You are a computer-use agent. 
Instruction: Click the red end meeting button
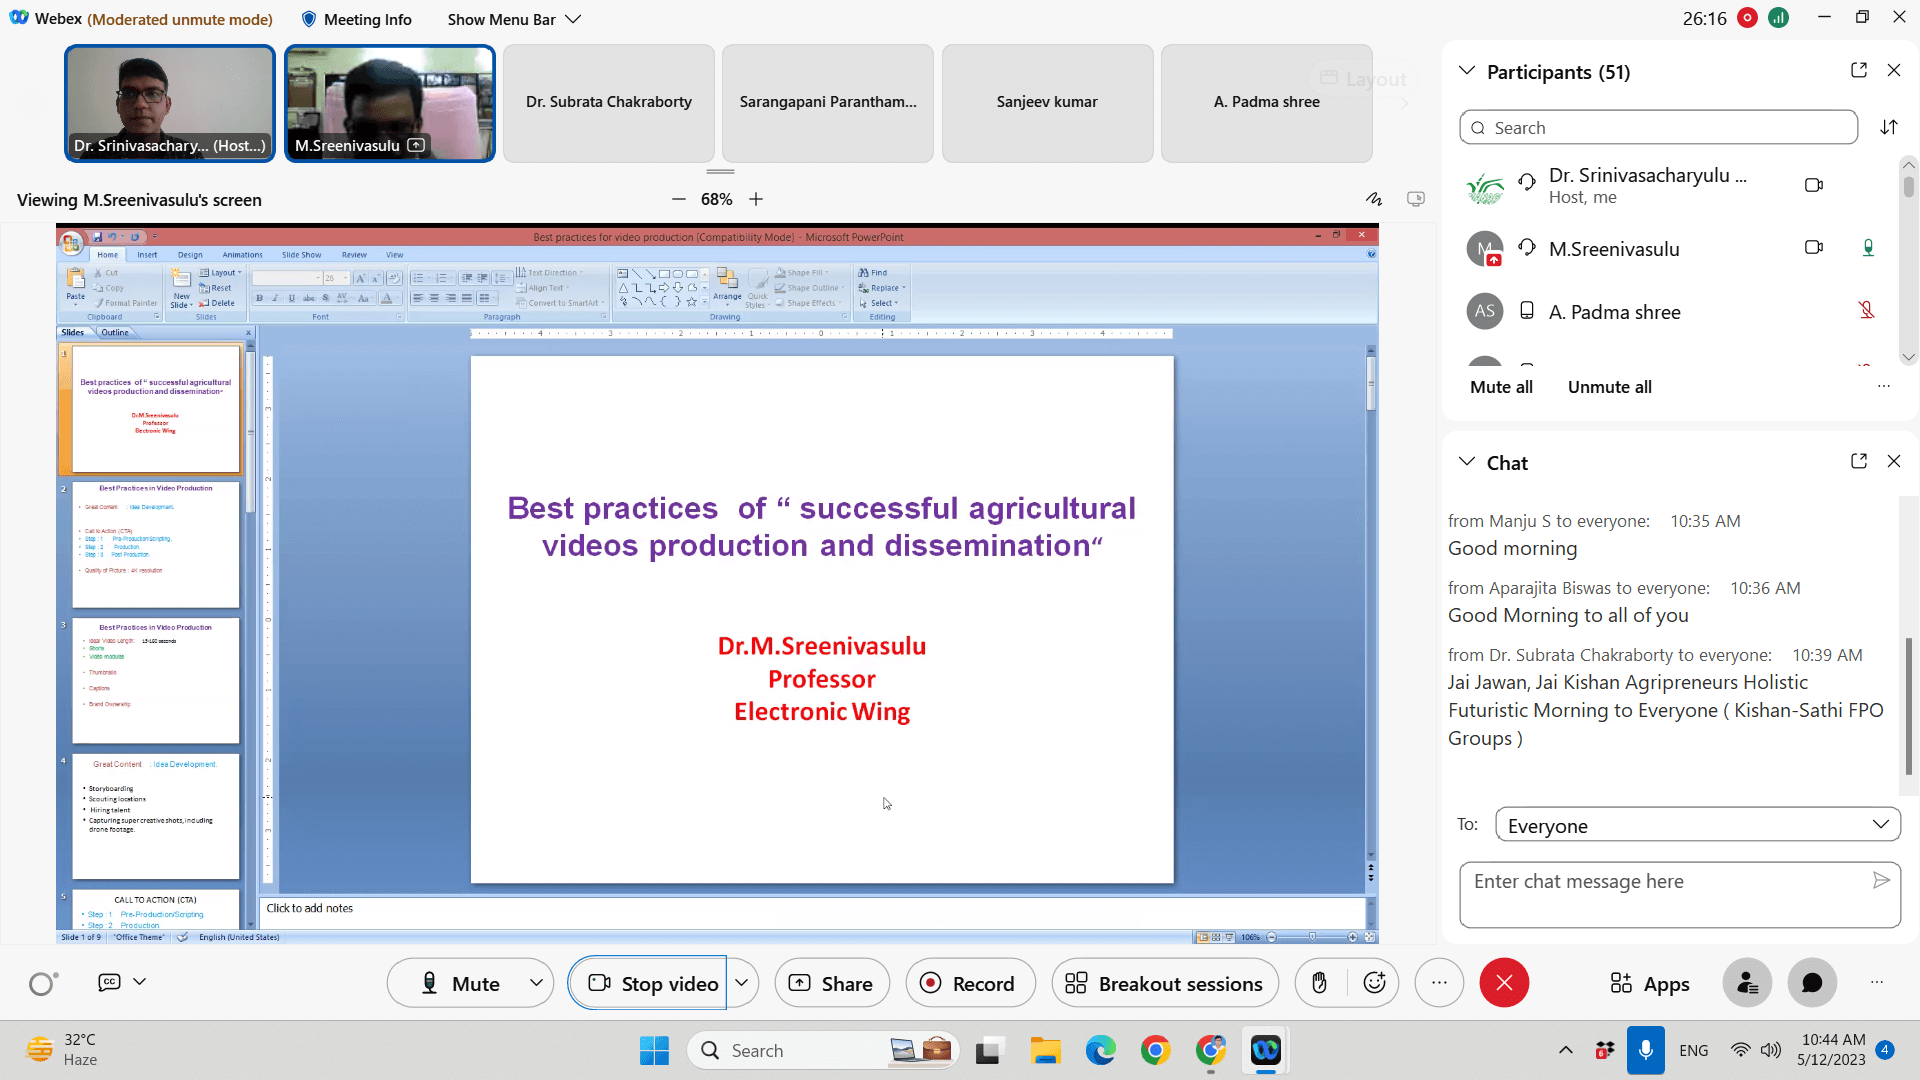tap(1503, 983)
